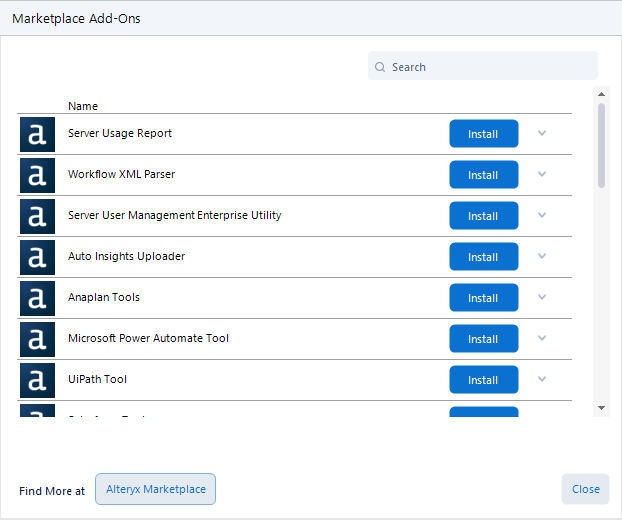Click the Workflow XML Parser Alteryx icon

[37, 176]
